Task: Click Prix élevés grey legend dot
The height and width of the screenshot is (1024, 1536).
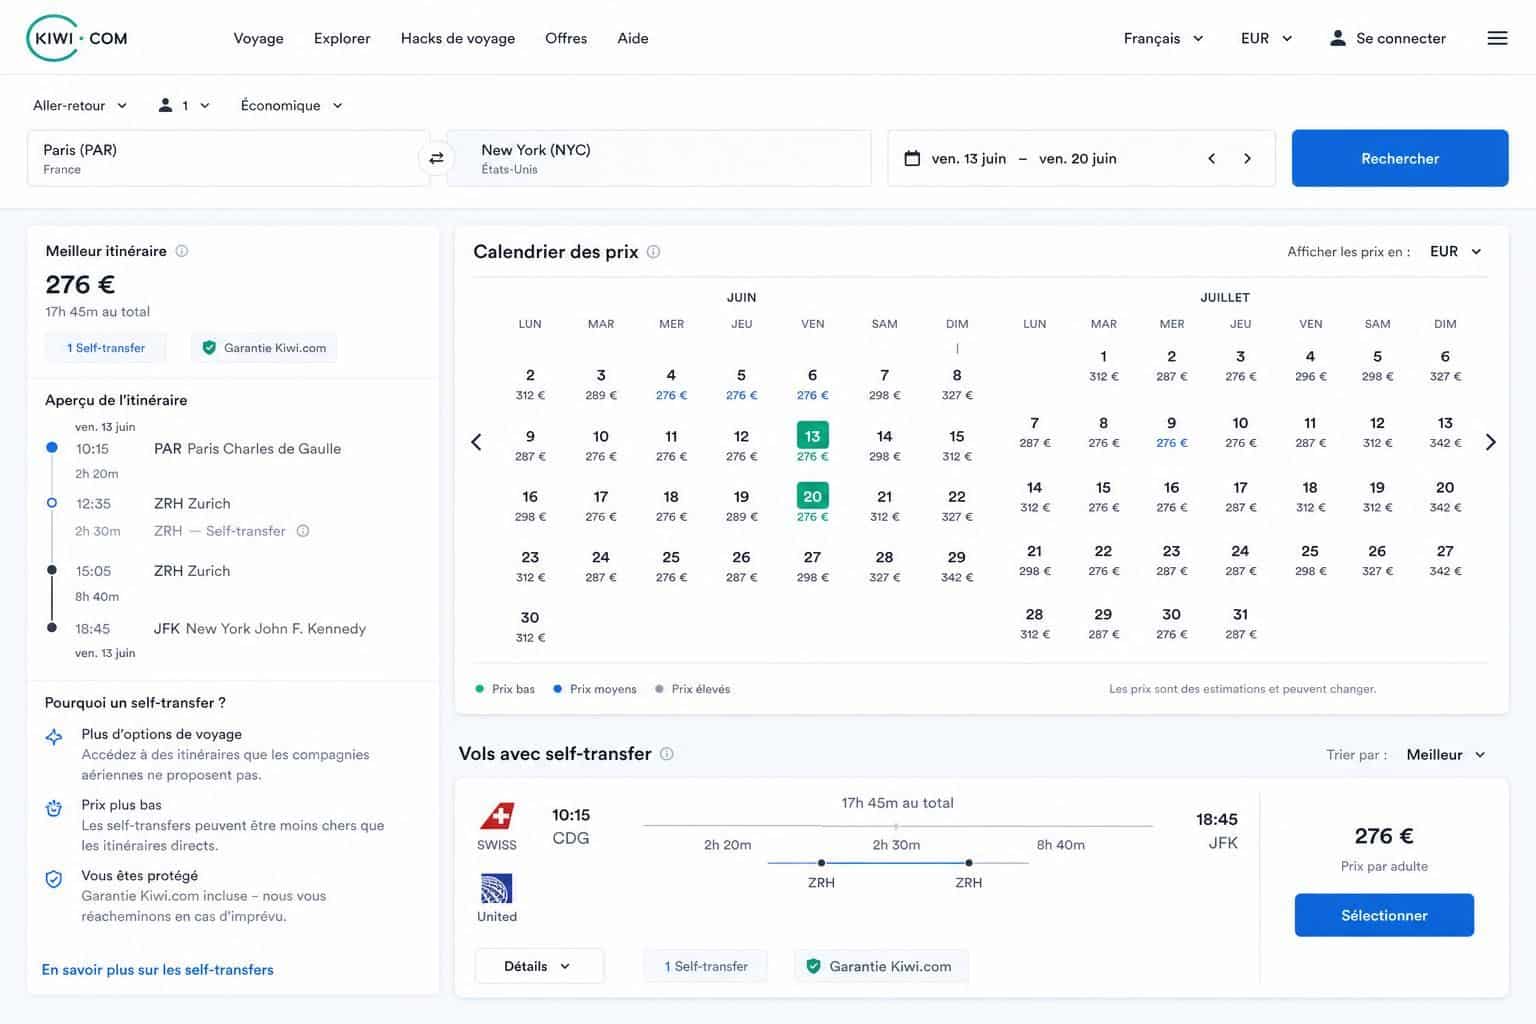Action: [659, 689]
